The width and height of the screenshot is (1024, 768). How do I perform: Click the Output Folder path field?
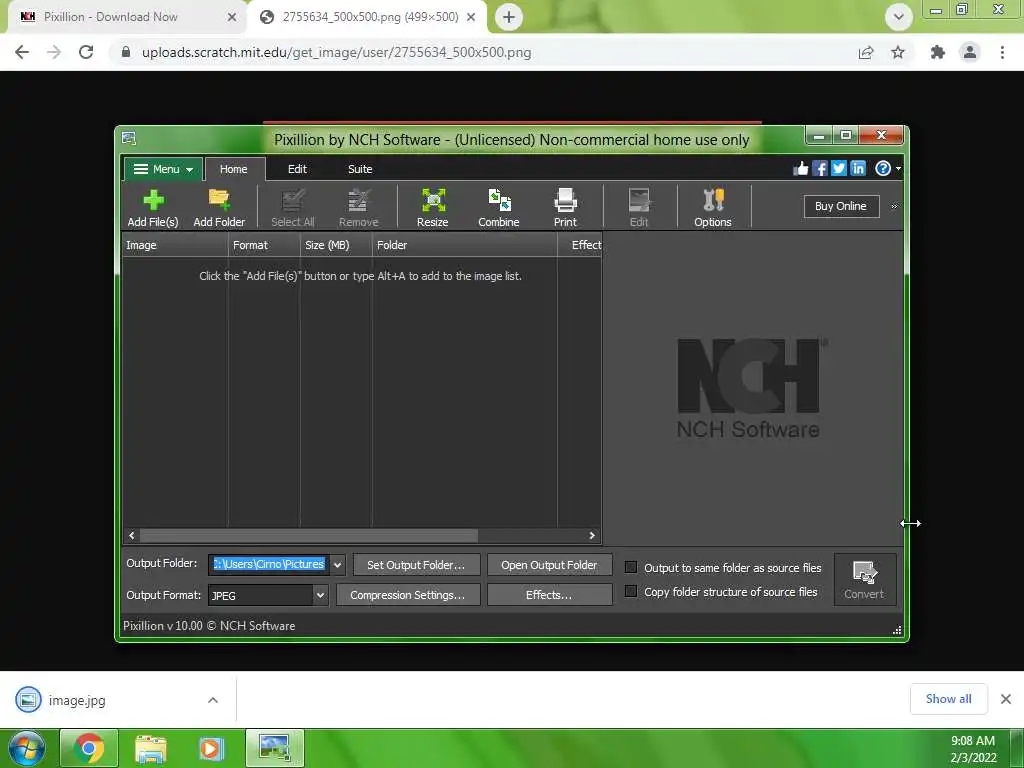tap(269, 564)
